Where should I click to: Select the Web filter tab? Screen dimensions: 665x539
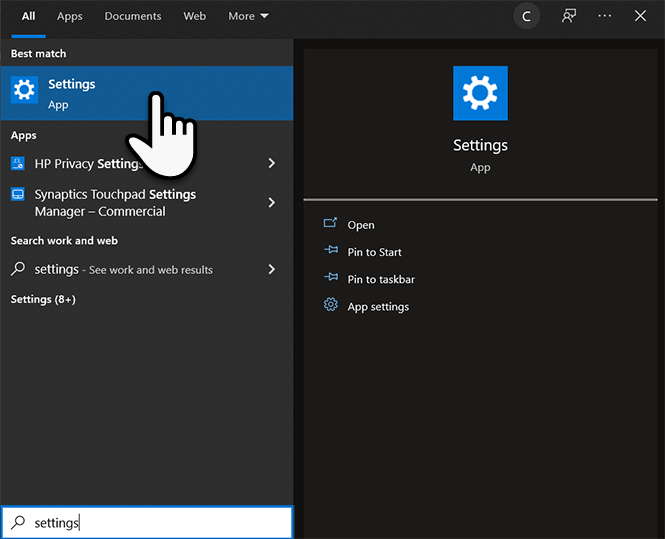tap(194, 16)
